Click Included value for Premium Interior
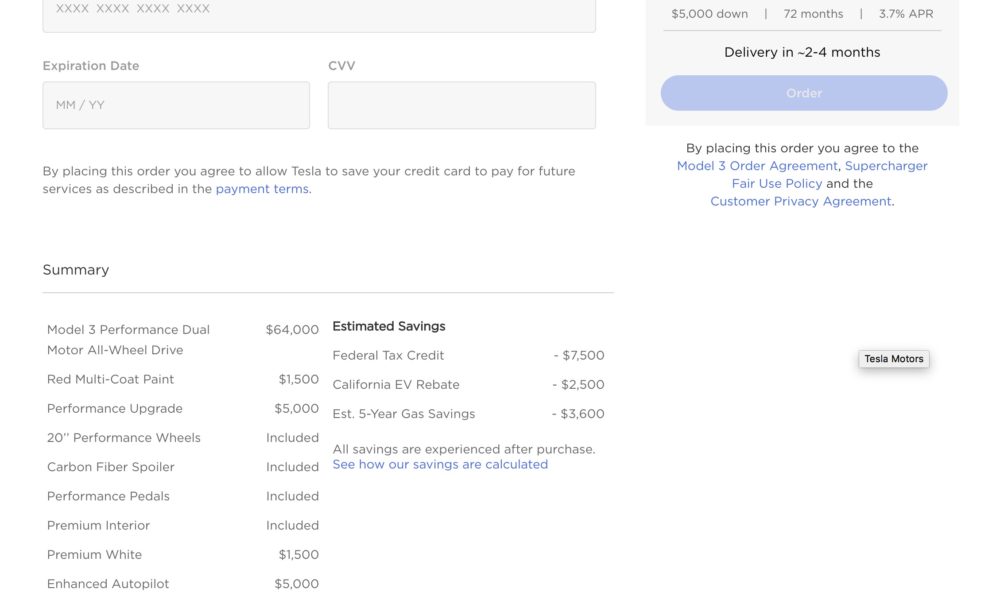Viewport: 1000px width, 600px height. [x=292, y=526]
